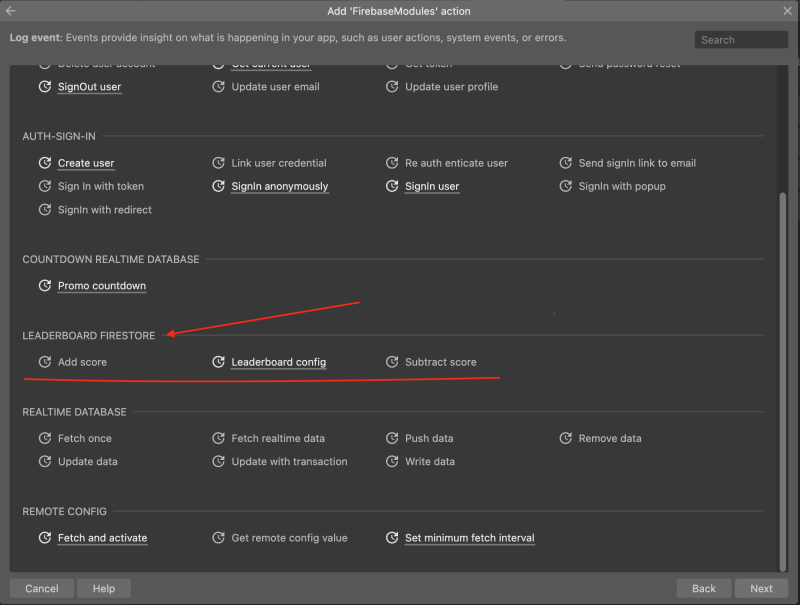Click the Push data icon
The width and height of the screenshot is (800, 605).
tap(392, 438)
